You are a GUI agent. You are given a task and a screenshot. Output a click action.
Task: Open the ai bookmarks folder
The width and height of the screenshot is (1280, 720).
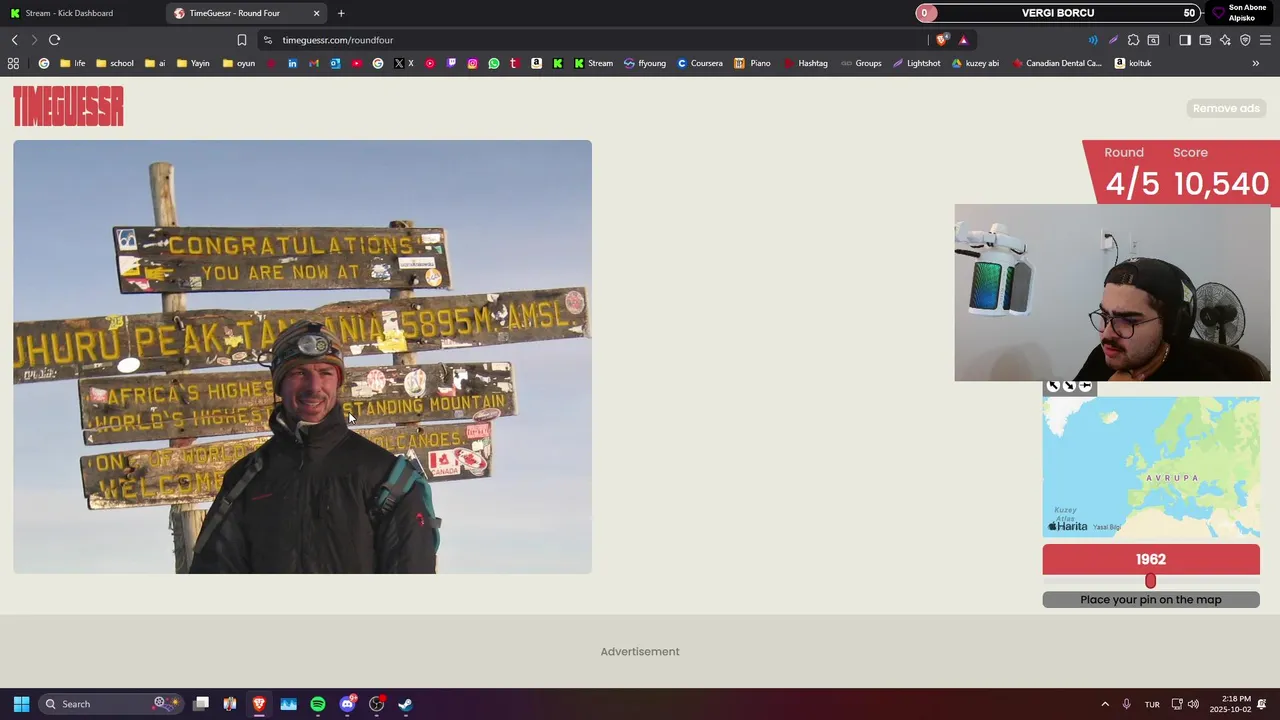(x=155, y=63)
